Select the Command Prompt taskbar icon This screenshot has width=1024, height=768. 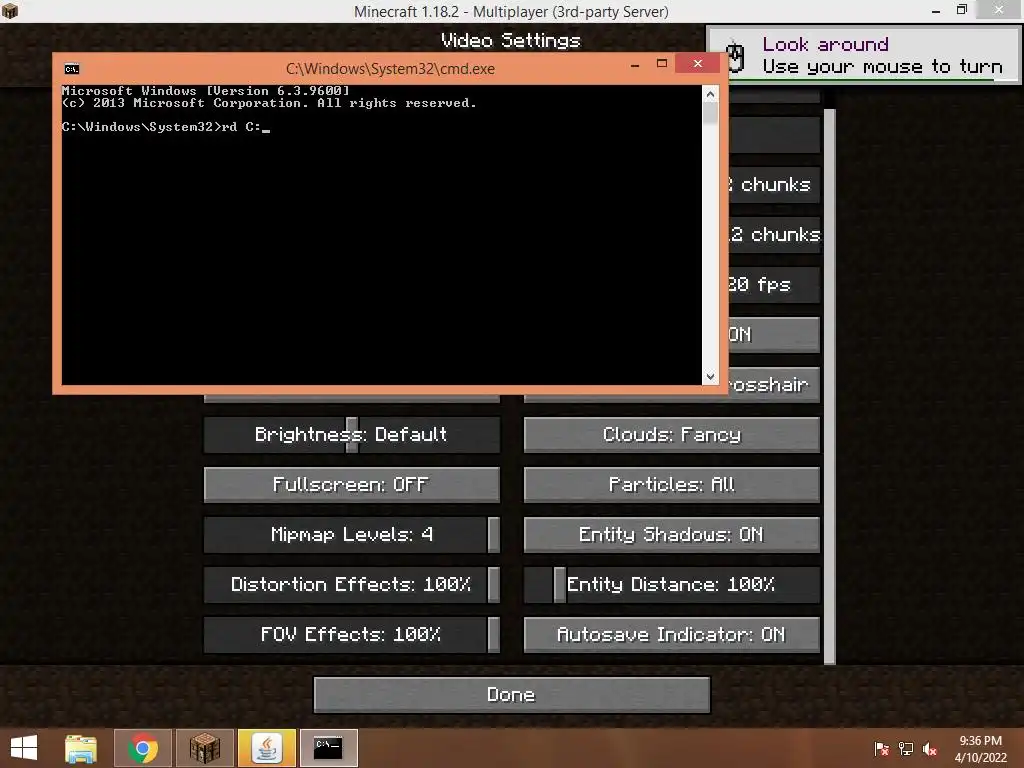coord(328,748)
